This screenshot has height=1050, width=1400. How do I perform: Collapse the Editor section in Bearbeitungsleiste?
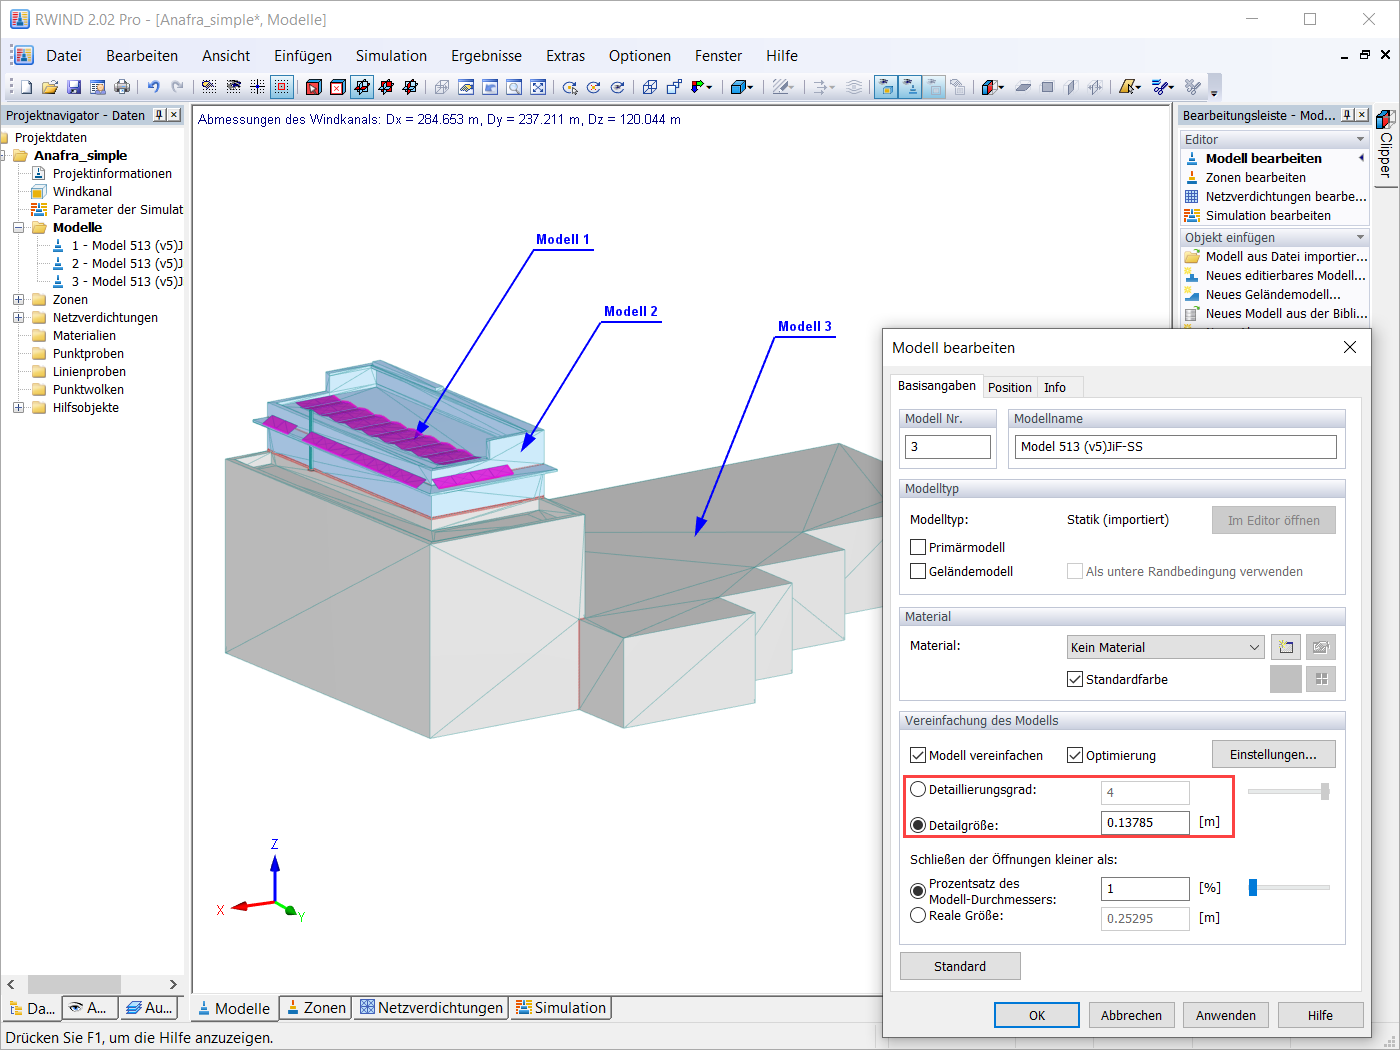(x=1360, y=139)
